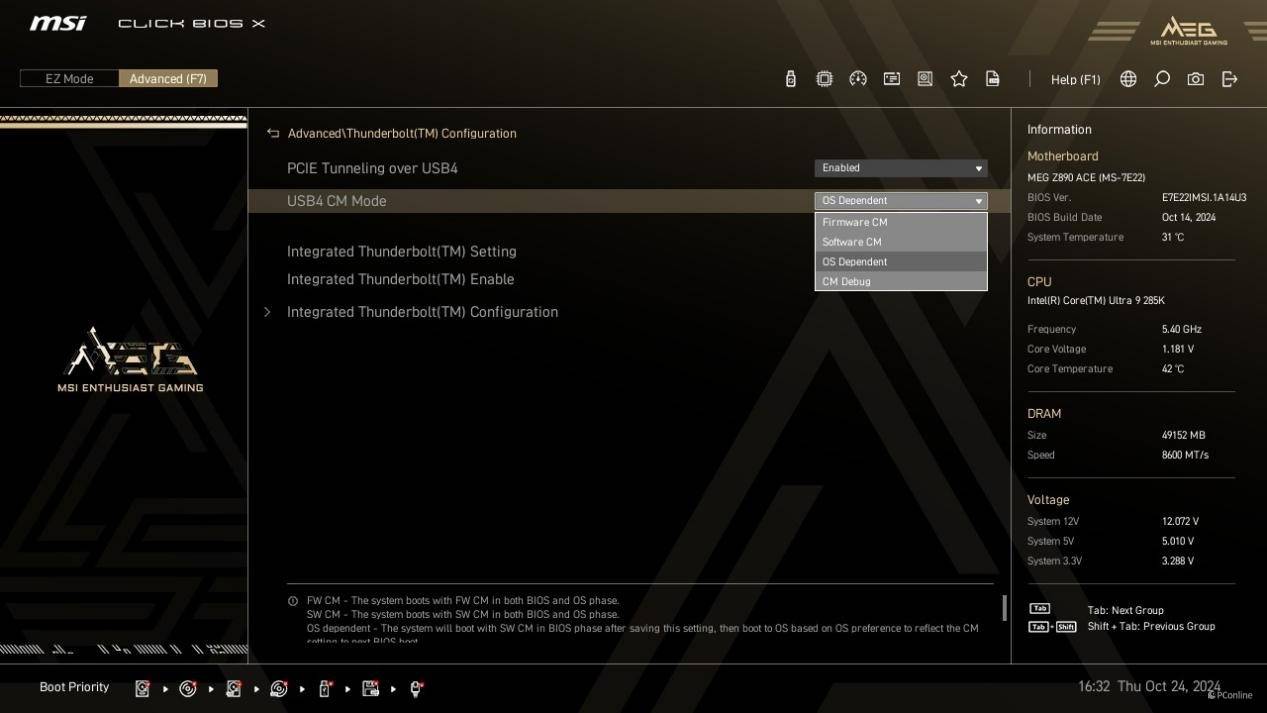Click the 8600 MT/s DRAM speed value
Viewport: 1267px width, 713px height.
[x=1185, y=455]
